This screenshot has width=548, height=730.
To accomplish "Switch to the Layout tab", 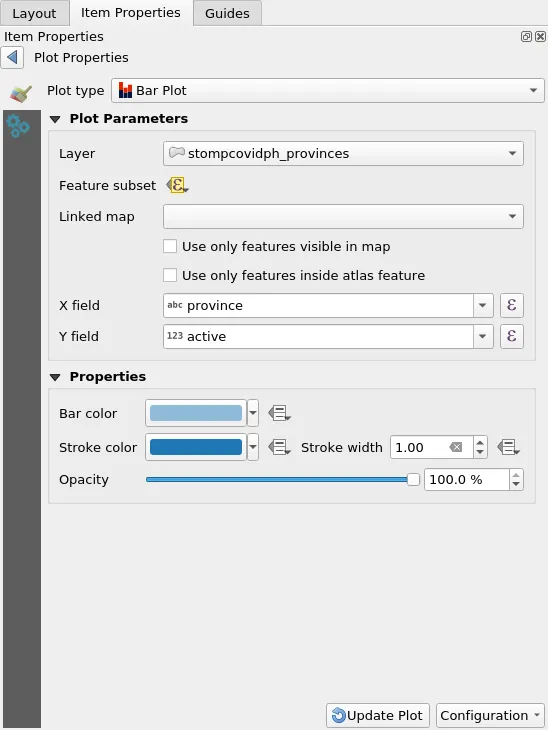I will (x=34, y=13).
